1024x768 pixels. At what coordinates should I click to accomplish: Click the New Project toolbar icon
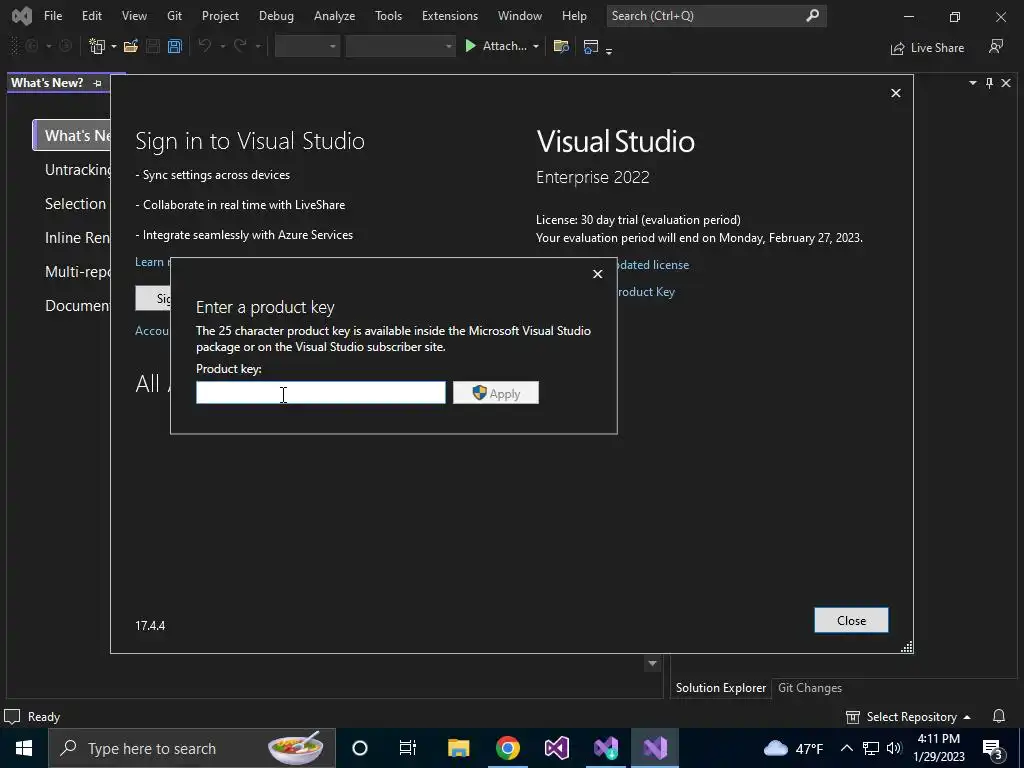(x=97, y=46)
